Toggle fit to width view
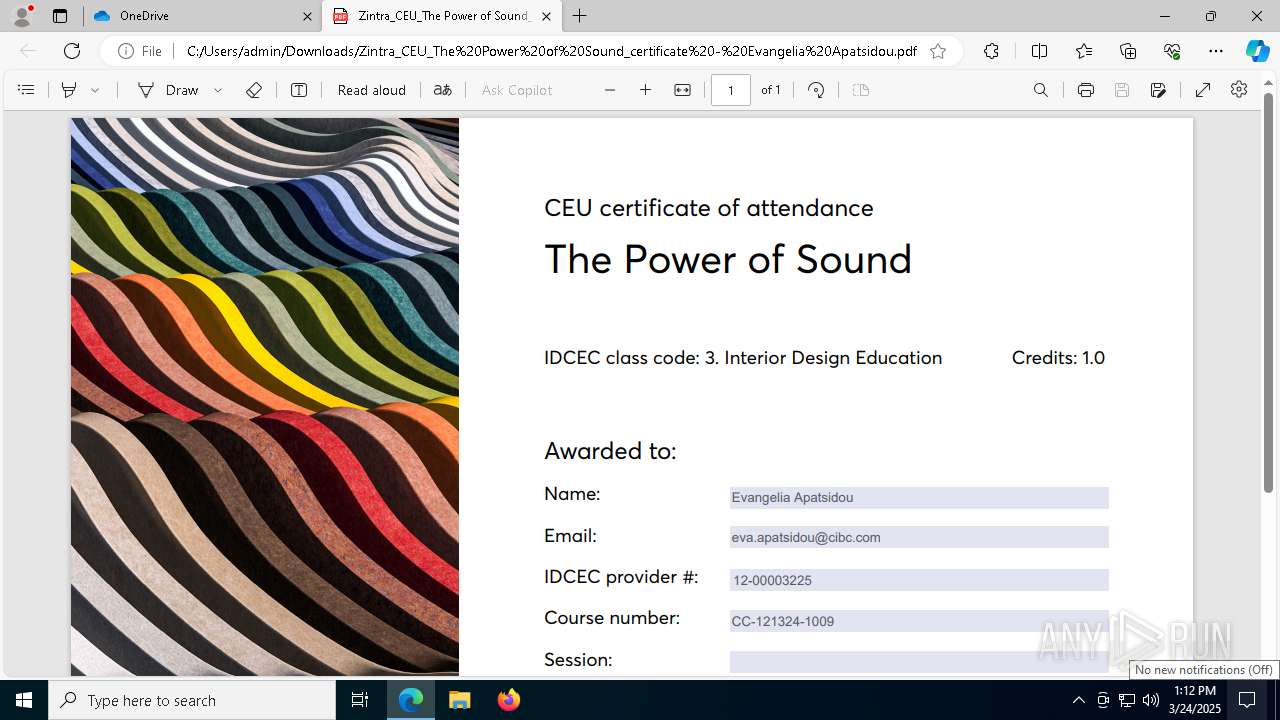Screen dimensions: 1280x720 point(682,90)
